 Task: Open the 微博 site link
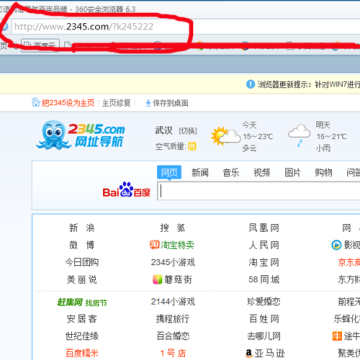[x=82, y=245]
